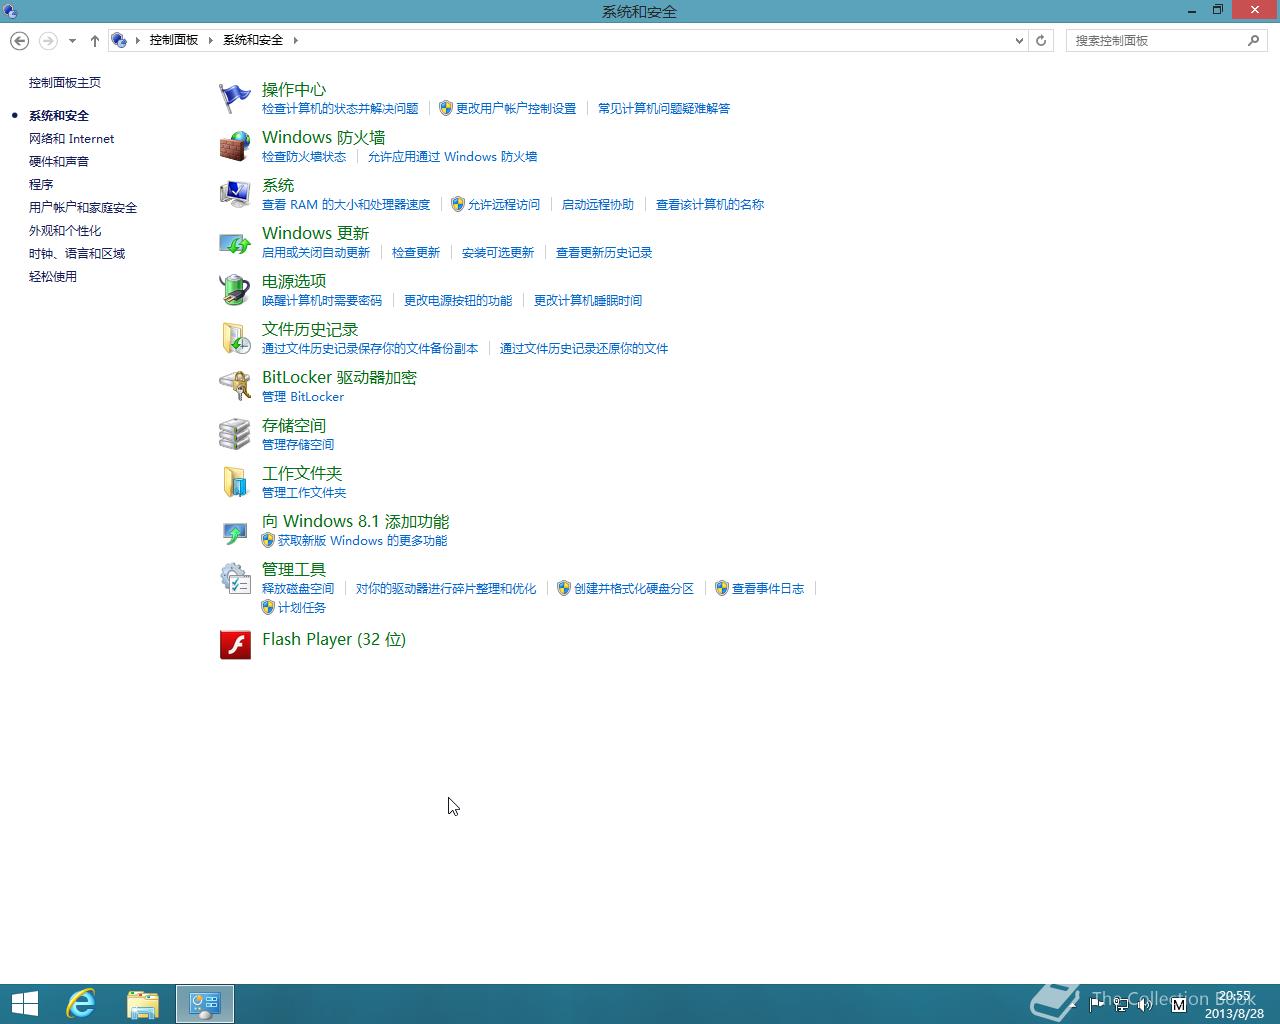Open 常见计算机问题疑难解答 link
This screenshot has height=1024, width=1280.
point(664,108)
